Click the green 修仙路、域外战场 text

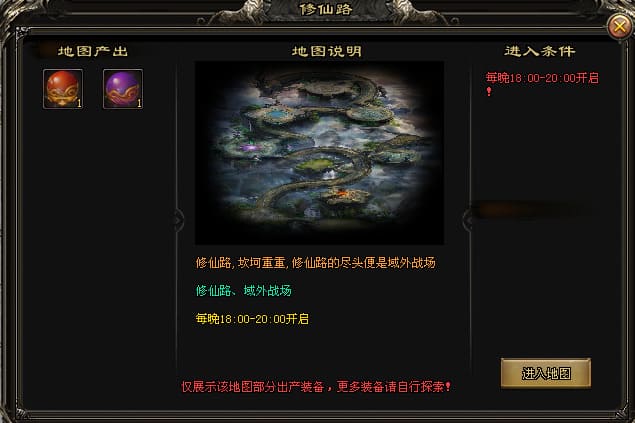[x=243, y=291]
